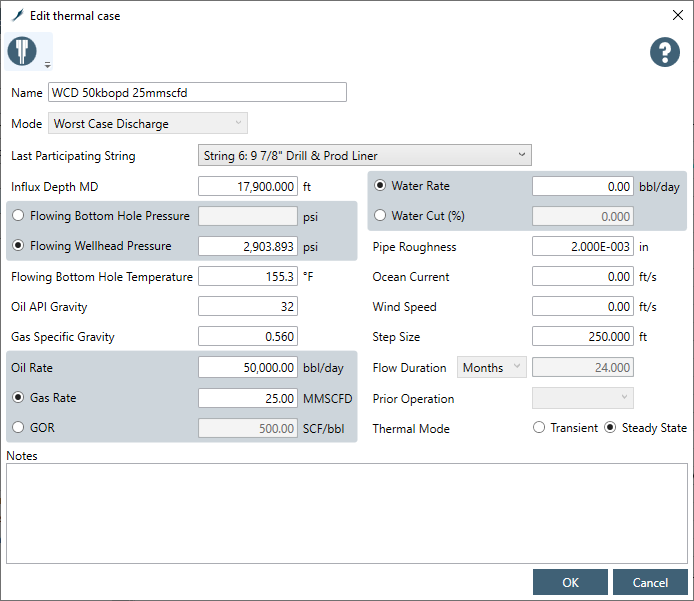The height and width of the screenshot is (601, 694).
Task: Edit the Name field WCD 50kbopd 25mmscfd
Action: 197,92
